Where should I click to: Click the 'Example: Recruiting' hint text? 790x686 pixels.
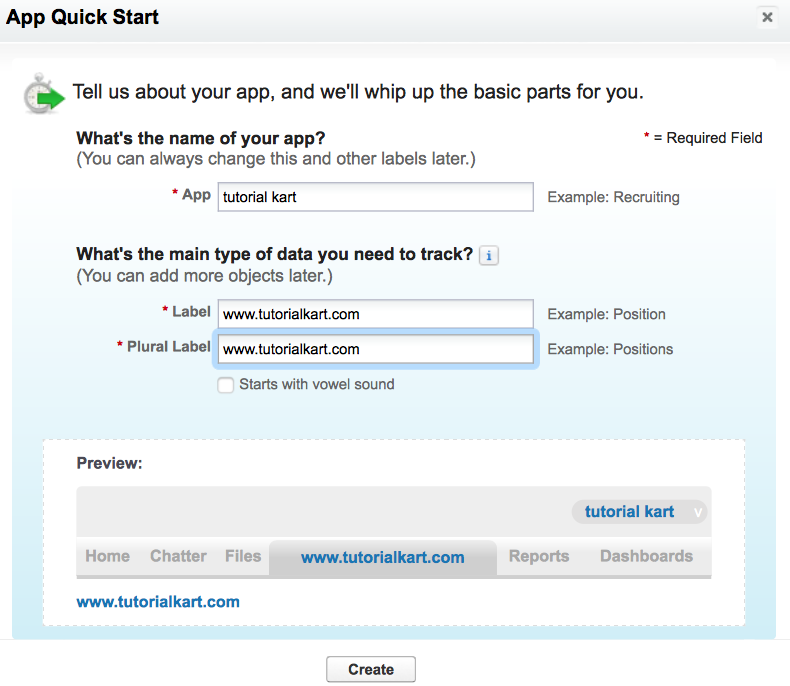pyautogui.click(x=613, y=197)
